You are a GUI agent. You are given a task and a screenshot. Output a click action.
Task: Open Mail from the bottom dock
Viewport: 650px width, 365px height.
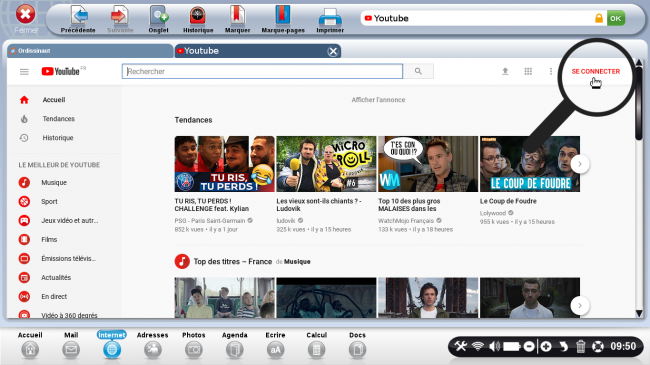tap(71, 345)
